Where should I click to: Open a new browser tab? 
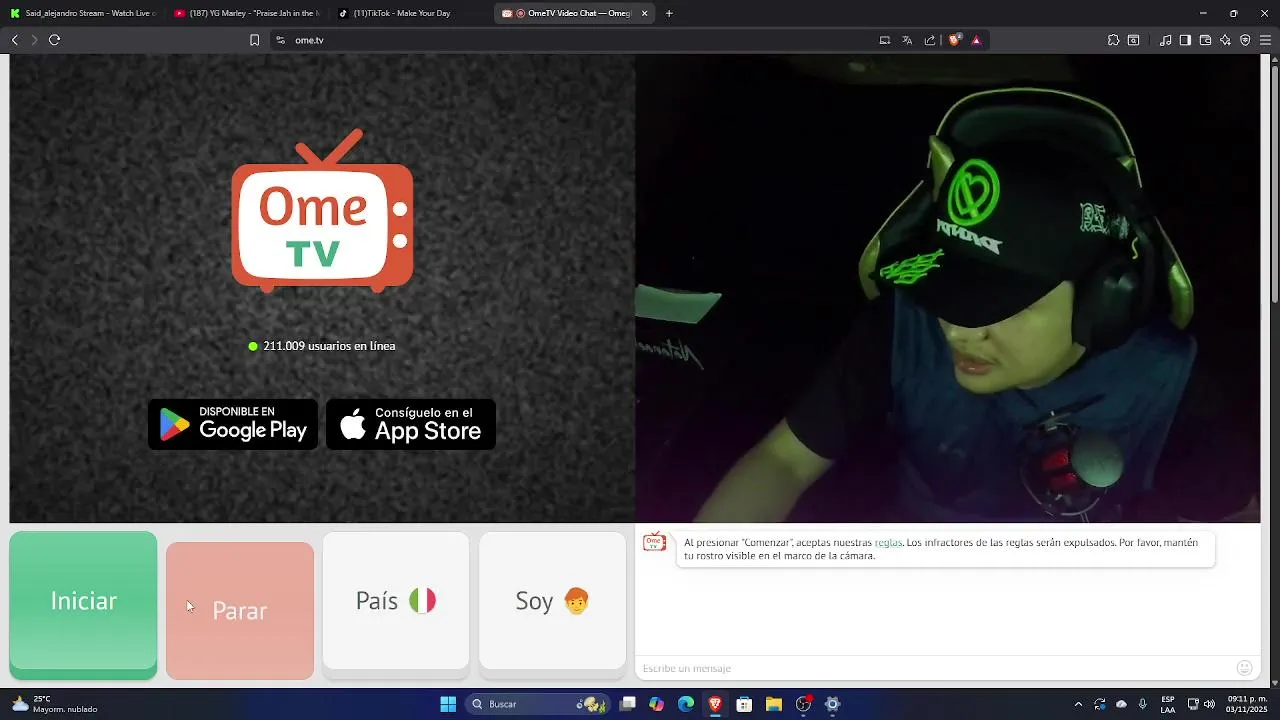(x=669, y=13)
